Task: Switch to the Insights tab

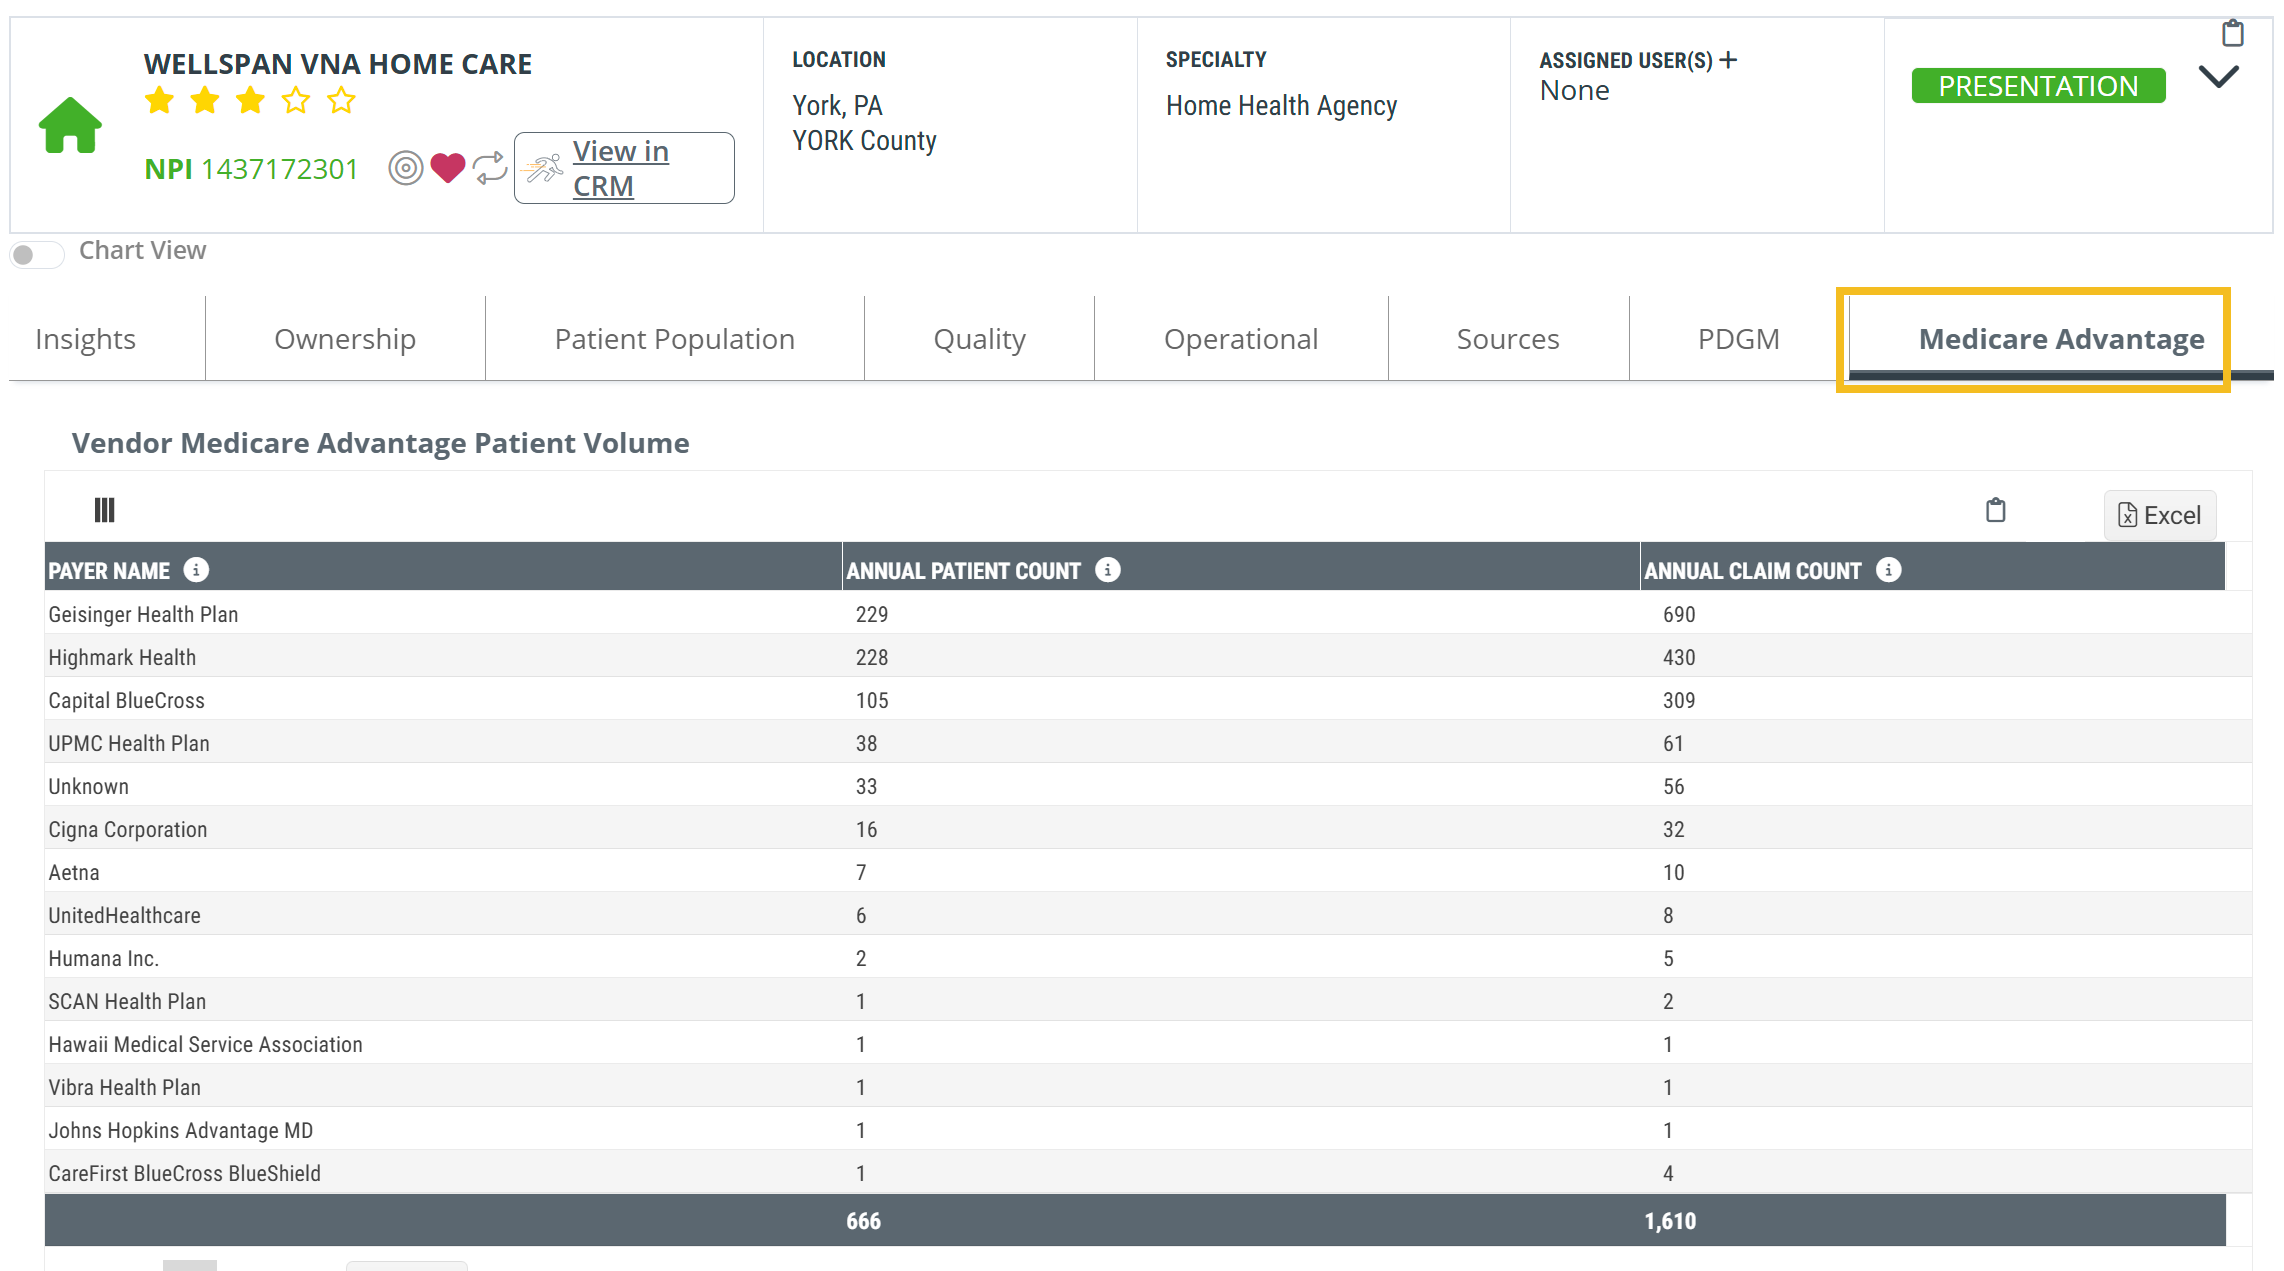Action: 86,339
